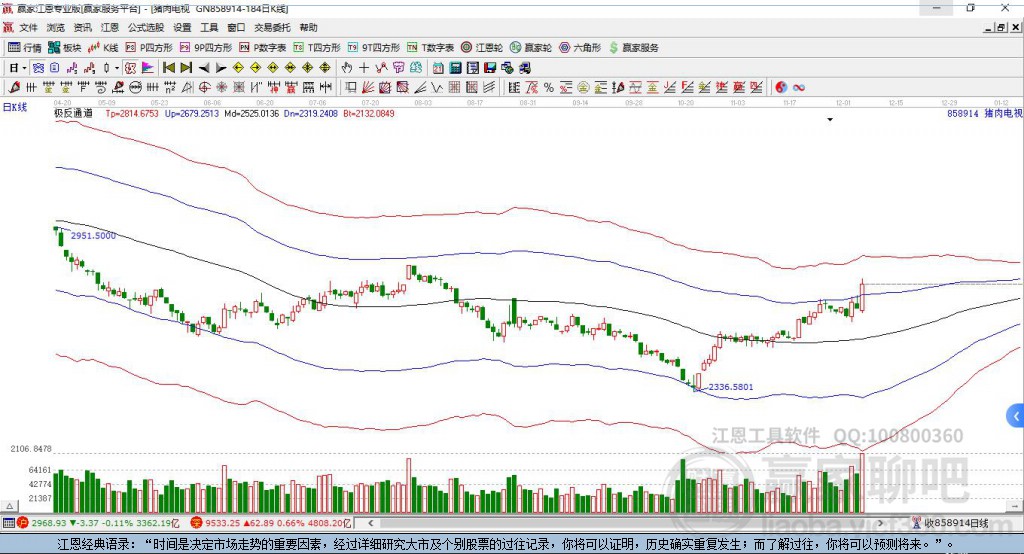Select the circular crosshair target tool

click(x=204, y=88)
